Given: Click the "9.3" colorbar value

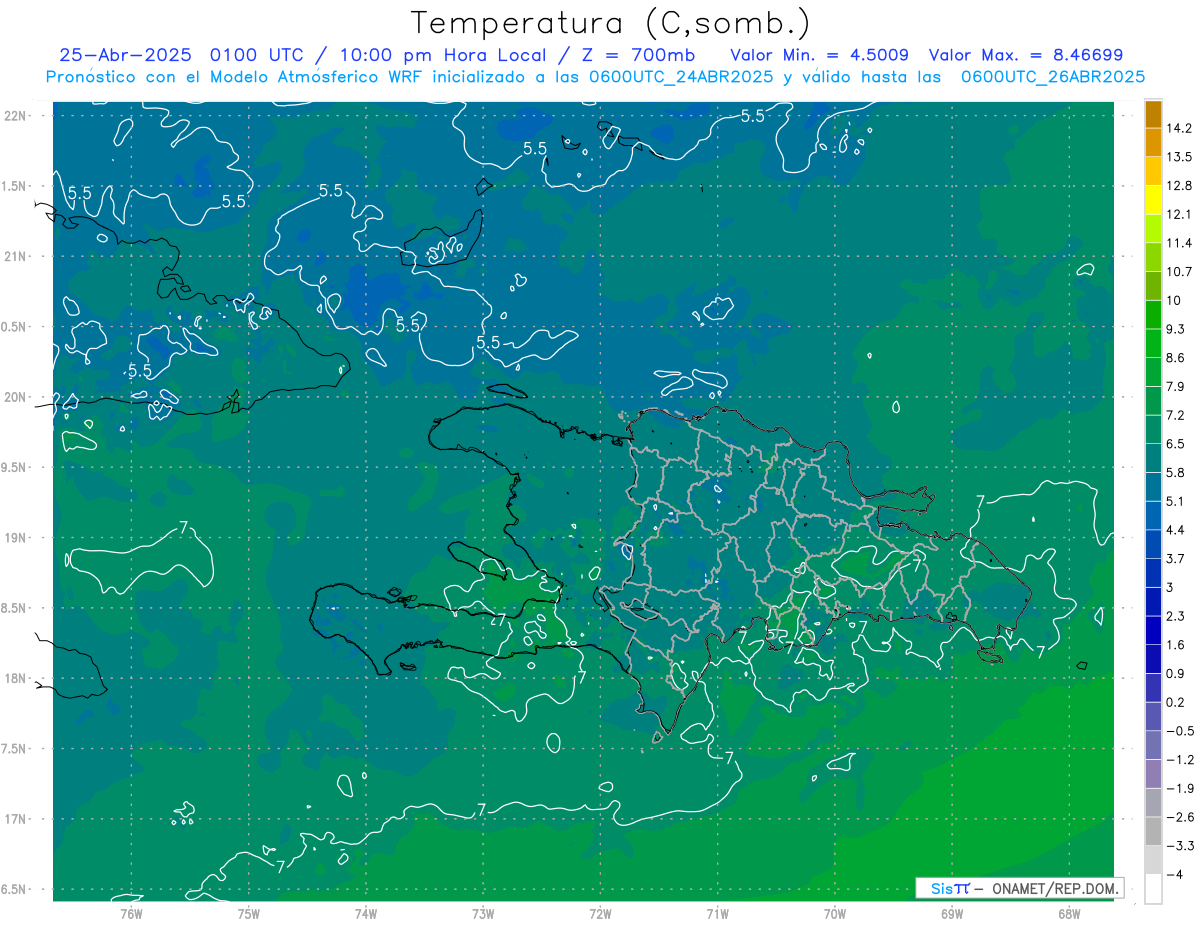Looking at the screenshot, I should (x=1176, y=329).
